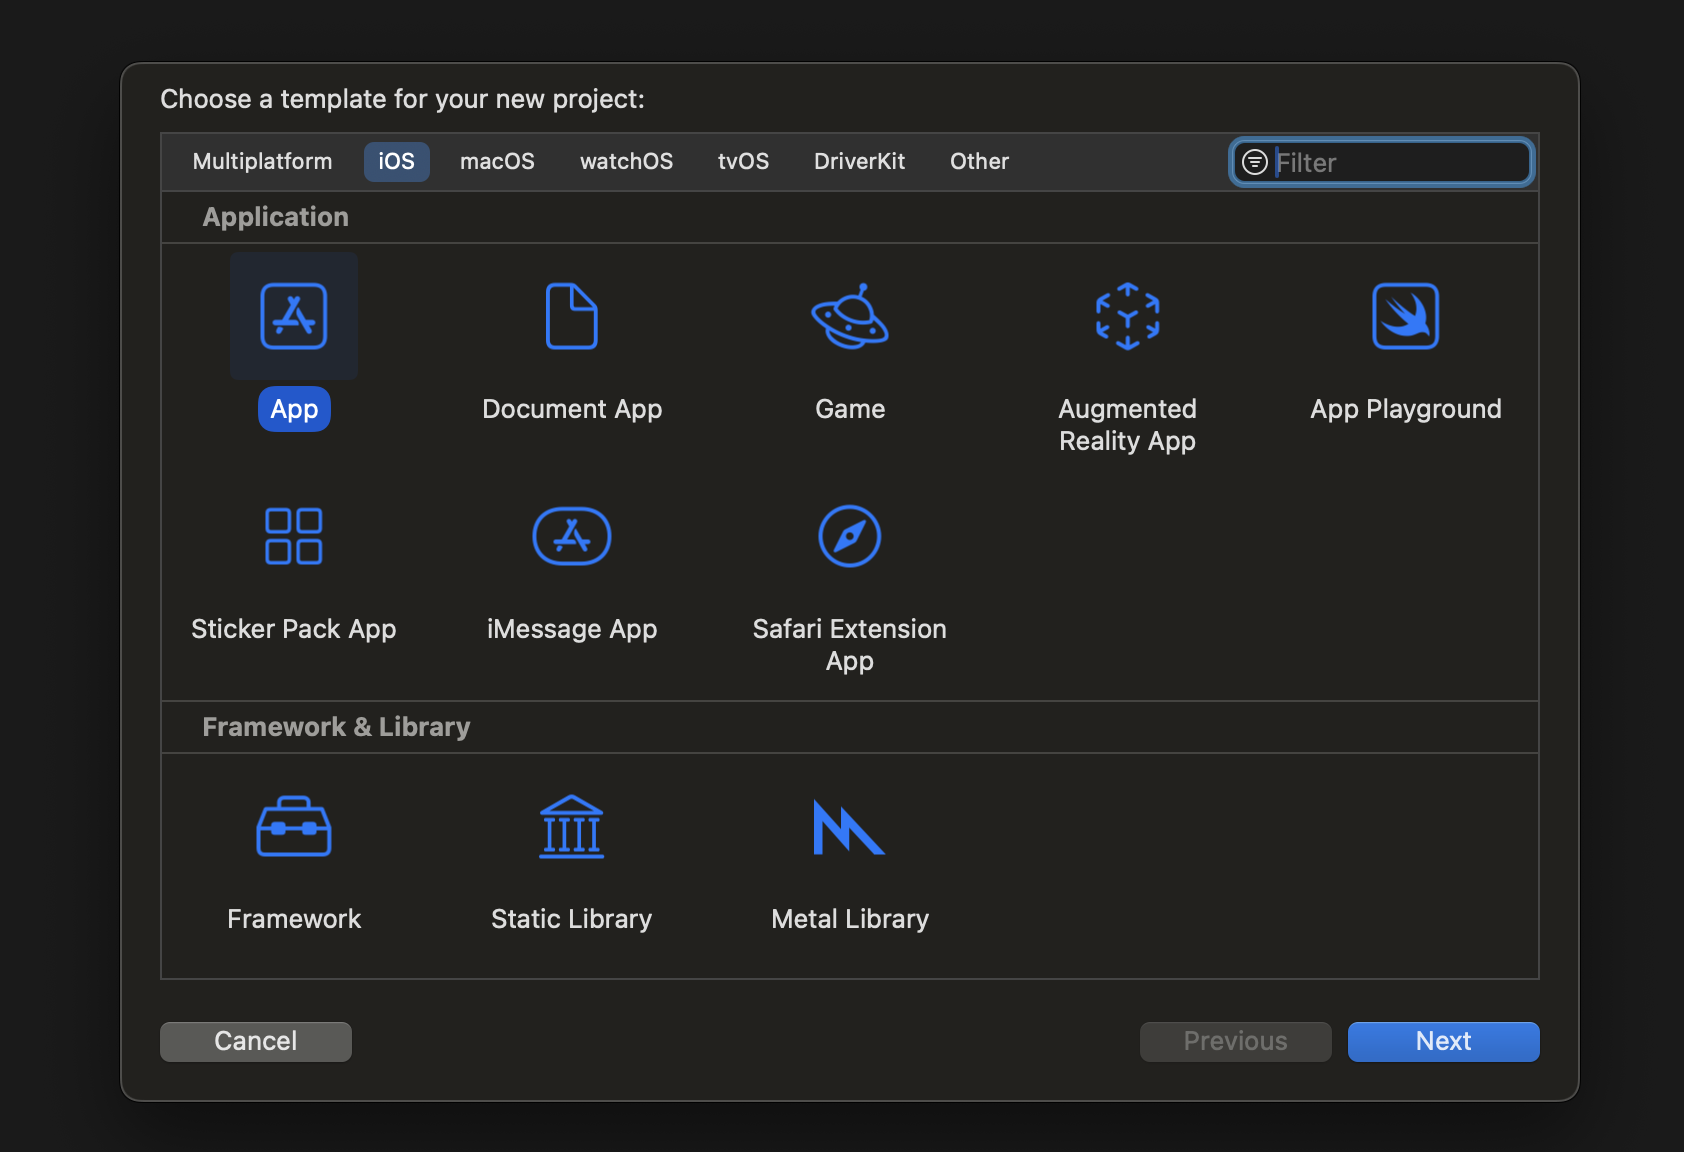This screenshot has width=1684, height=1152.
Task: Click the iMessage App label
Action: coord(572,629)
